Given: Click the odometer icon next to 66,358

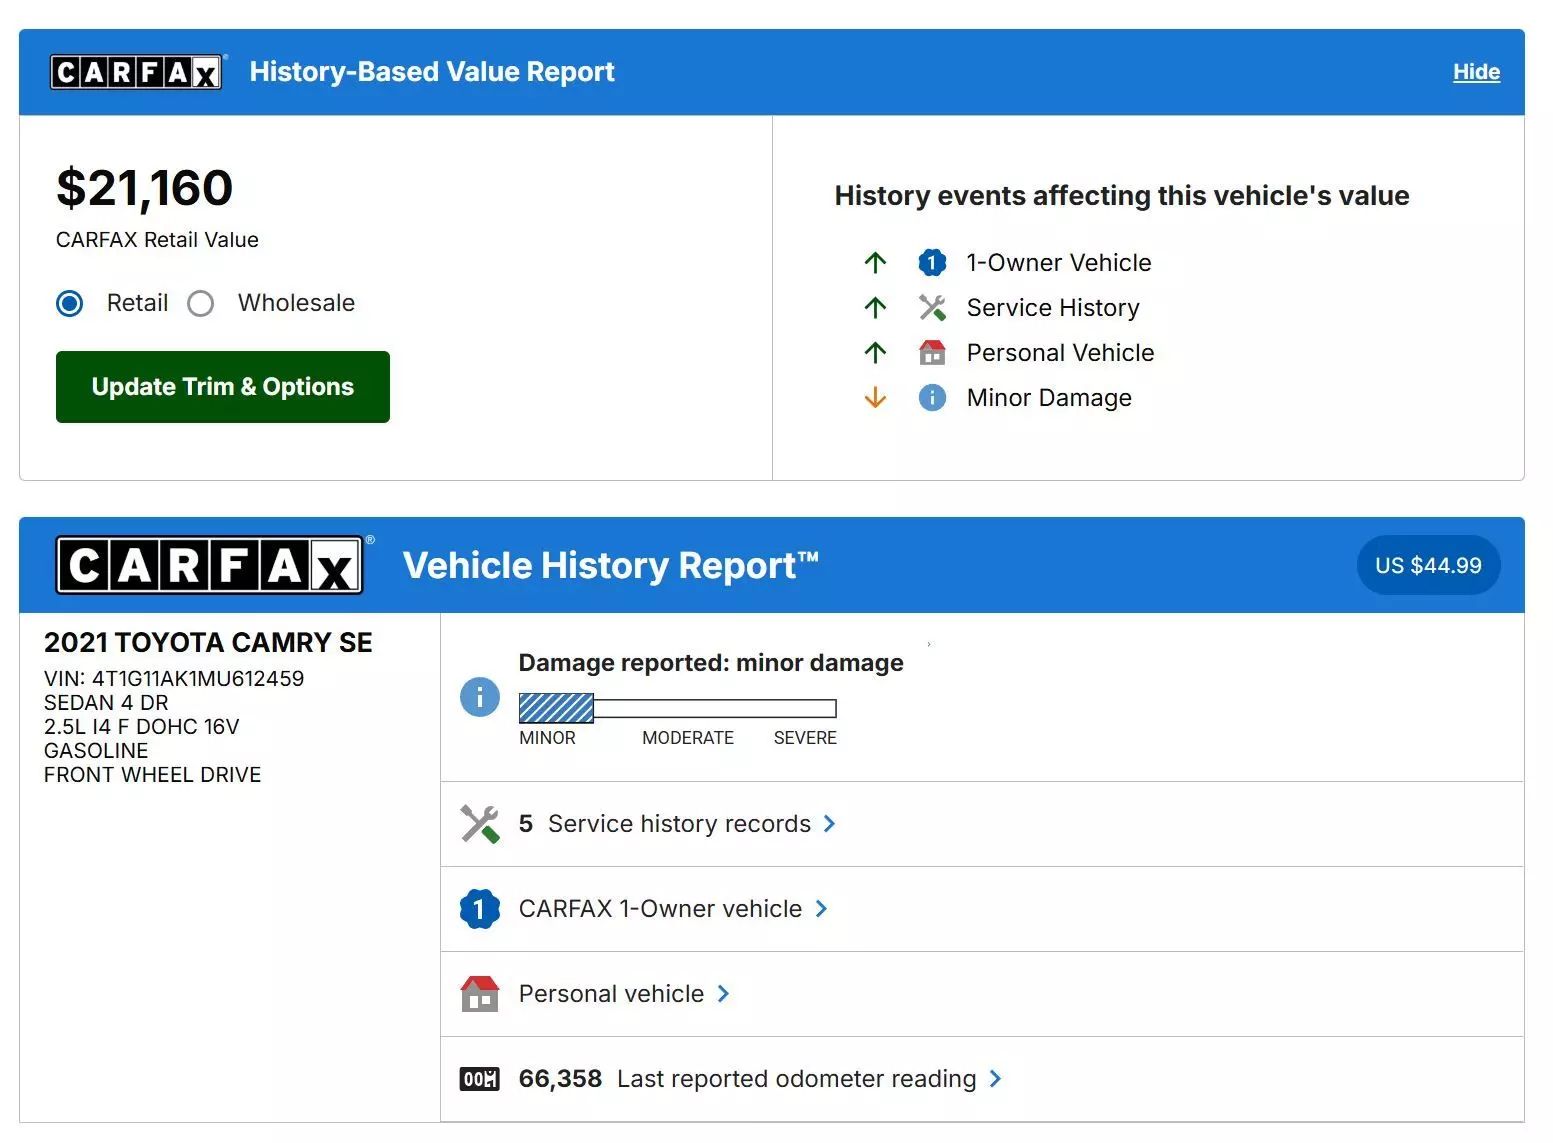Looking at the screenshot, I should (x=480, y=1079).
